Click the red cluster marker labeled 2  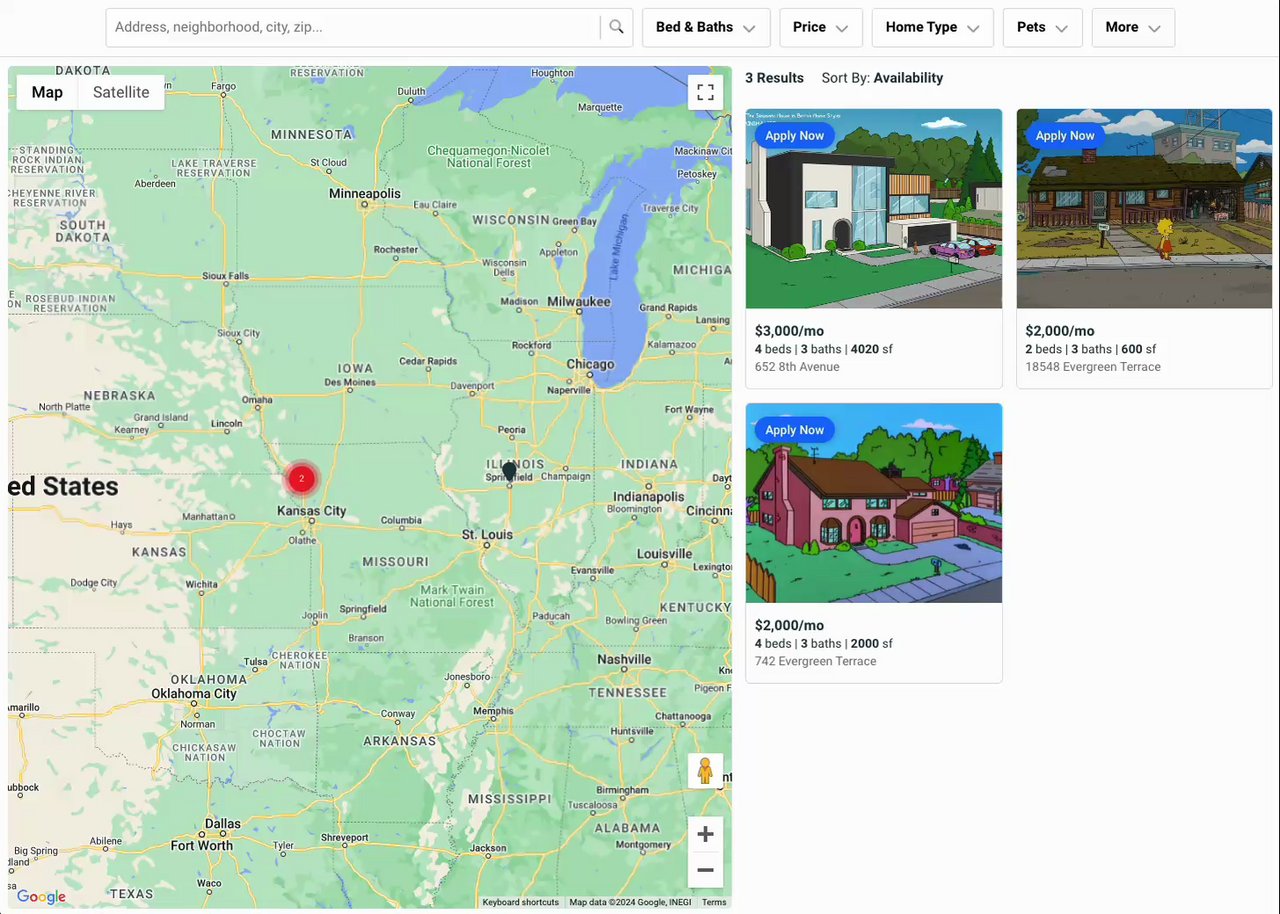301,478
